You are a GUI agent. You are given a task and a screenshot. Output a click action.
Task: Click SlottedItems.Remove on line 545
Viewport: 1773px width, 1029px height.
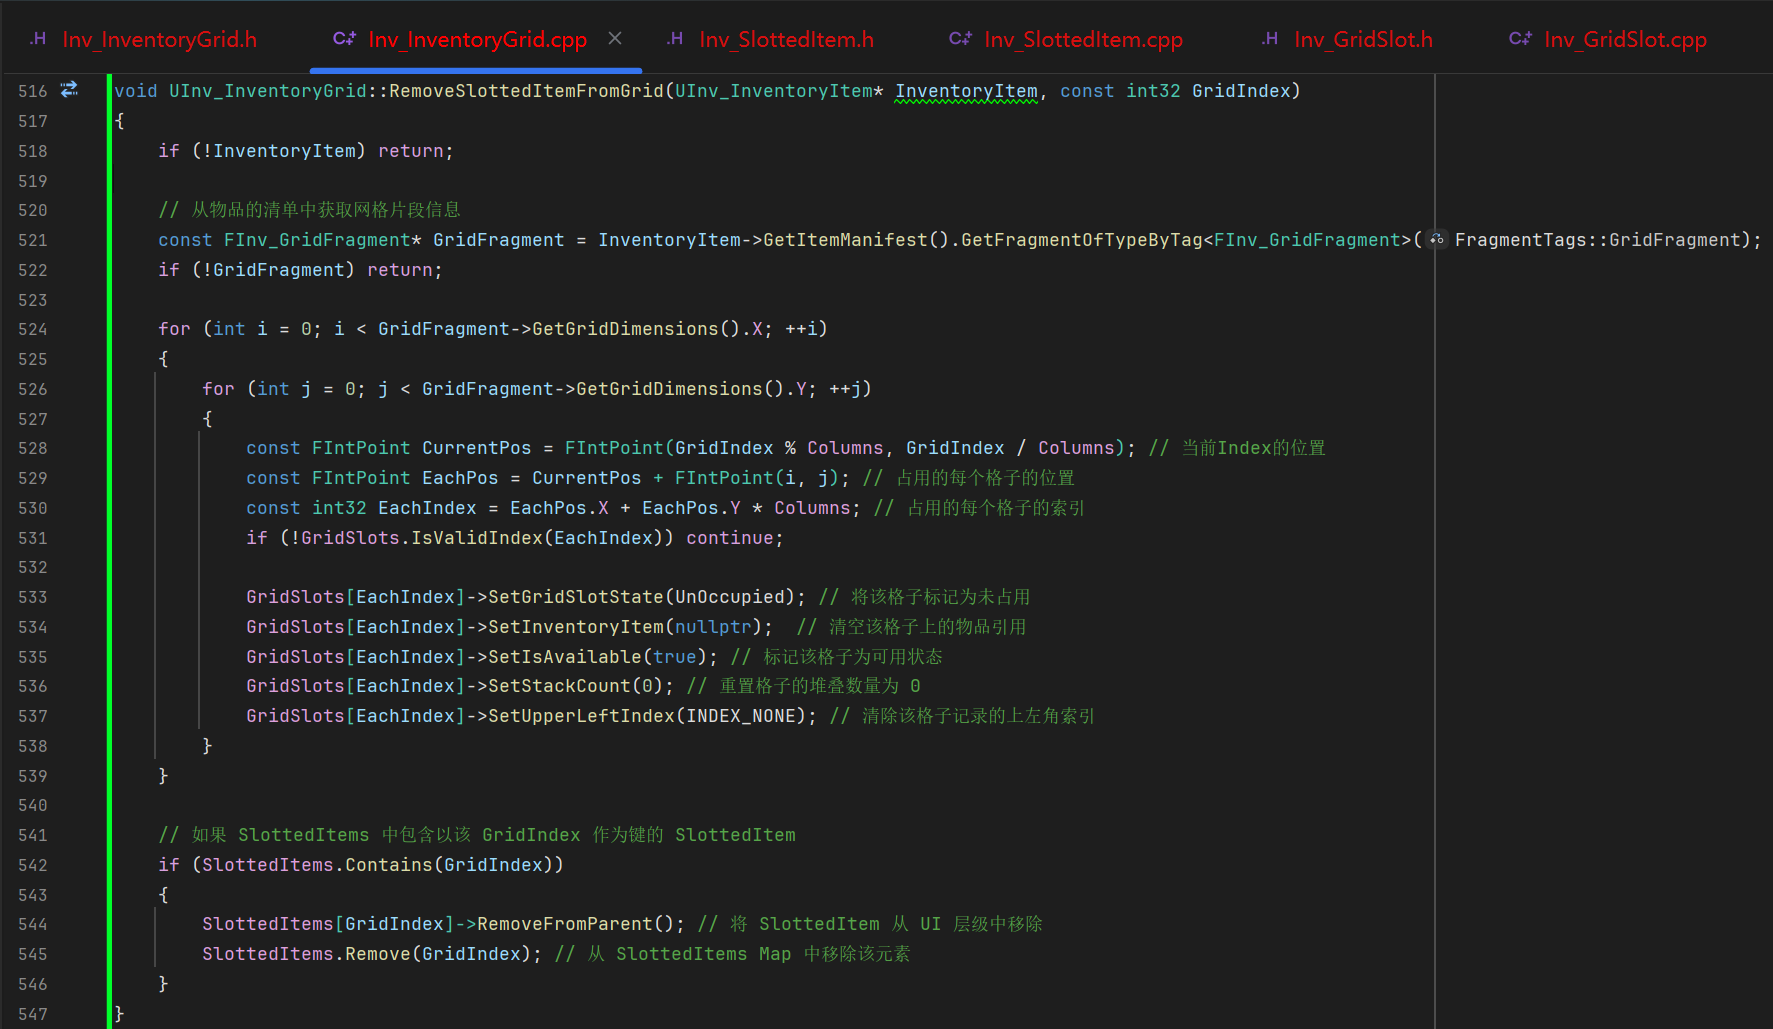coord(307,954)
